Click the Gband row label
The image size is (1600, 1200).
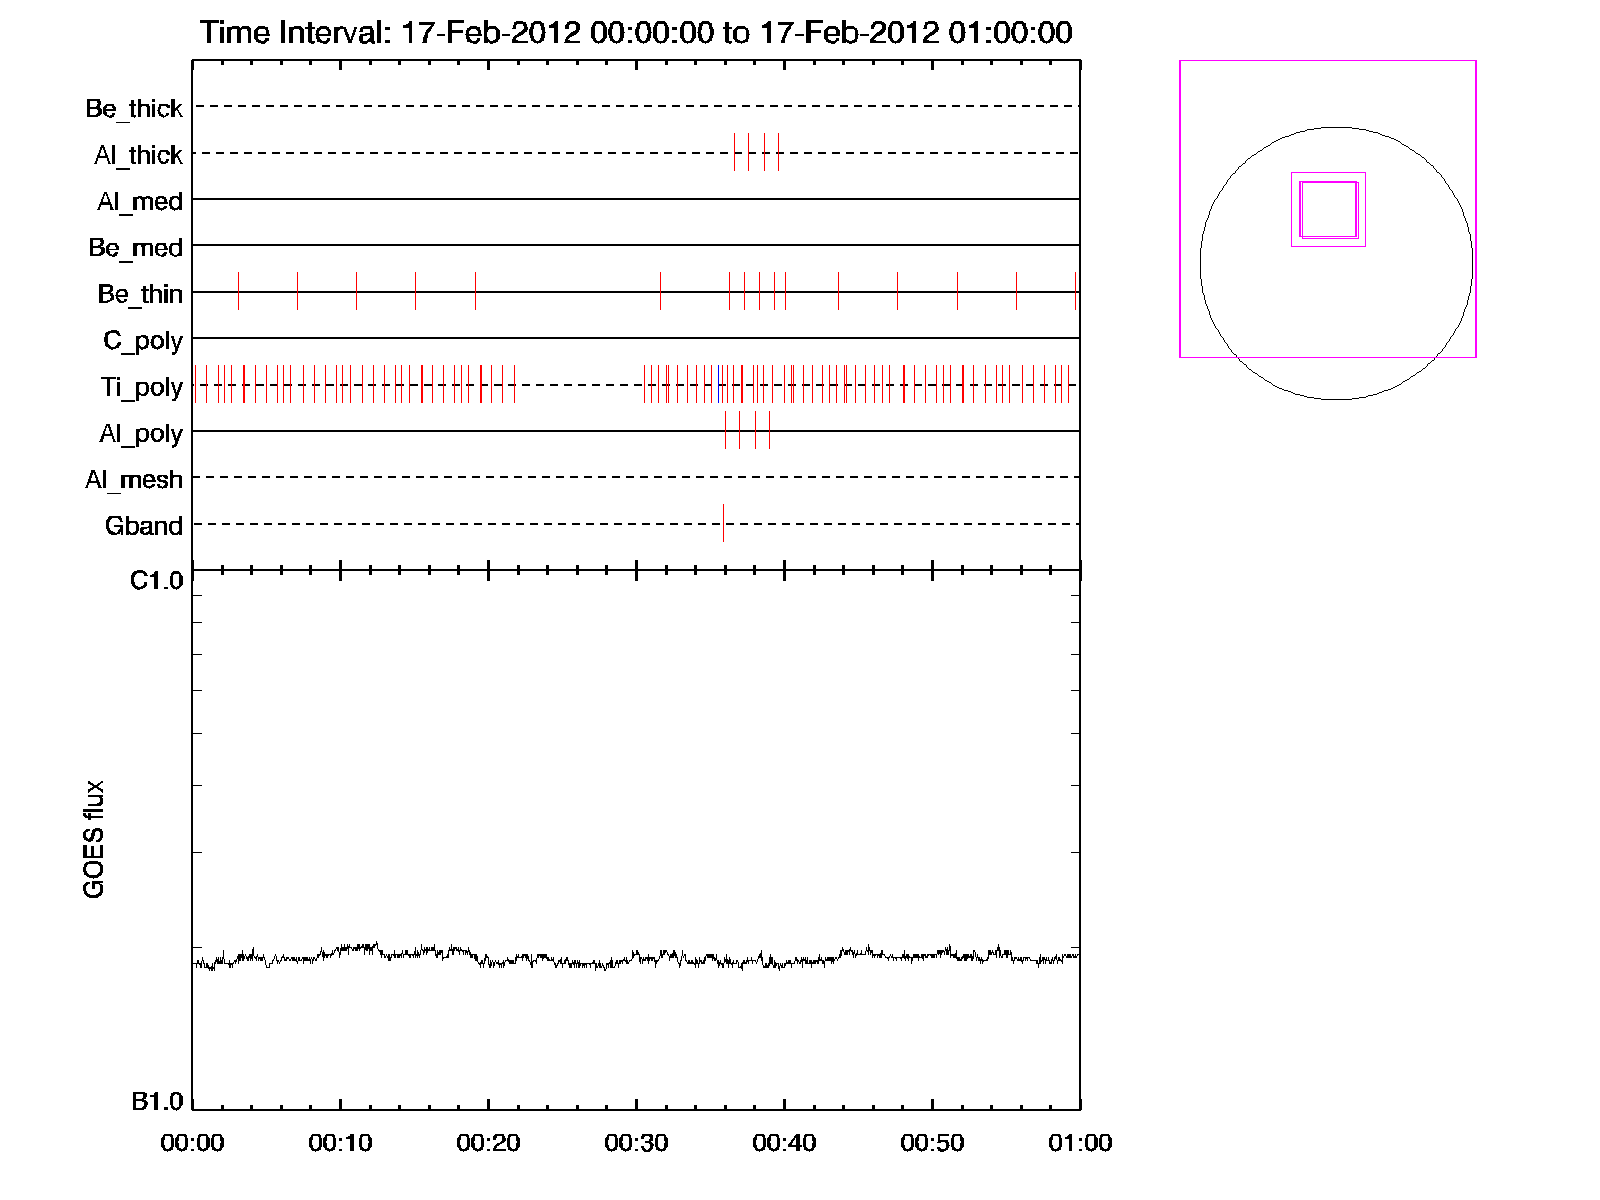143,526
